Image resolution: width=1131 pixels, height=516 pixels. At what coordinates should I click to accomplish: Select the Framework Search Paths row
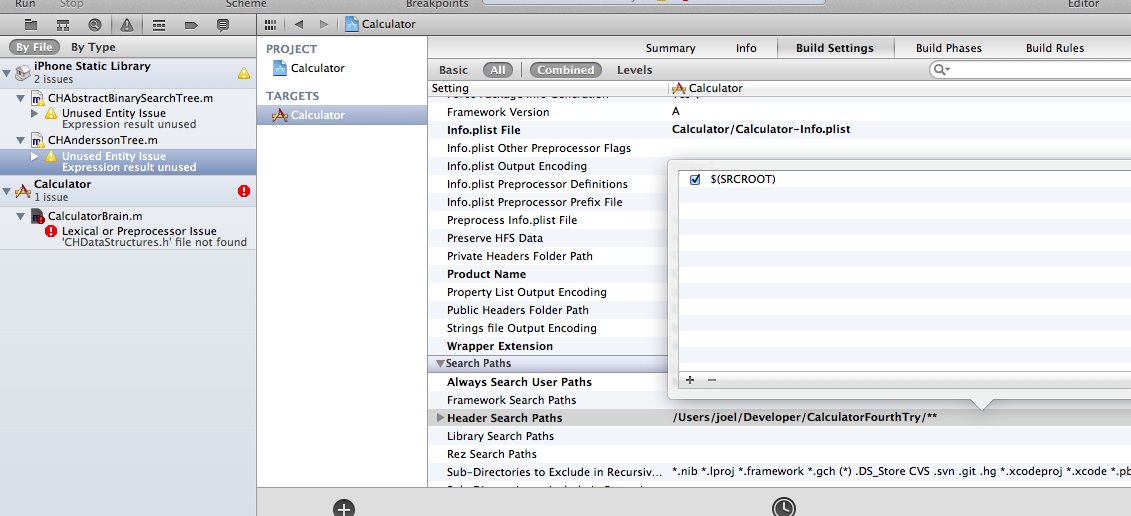511,401
